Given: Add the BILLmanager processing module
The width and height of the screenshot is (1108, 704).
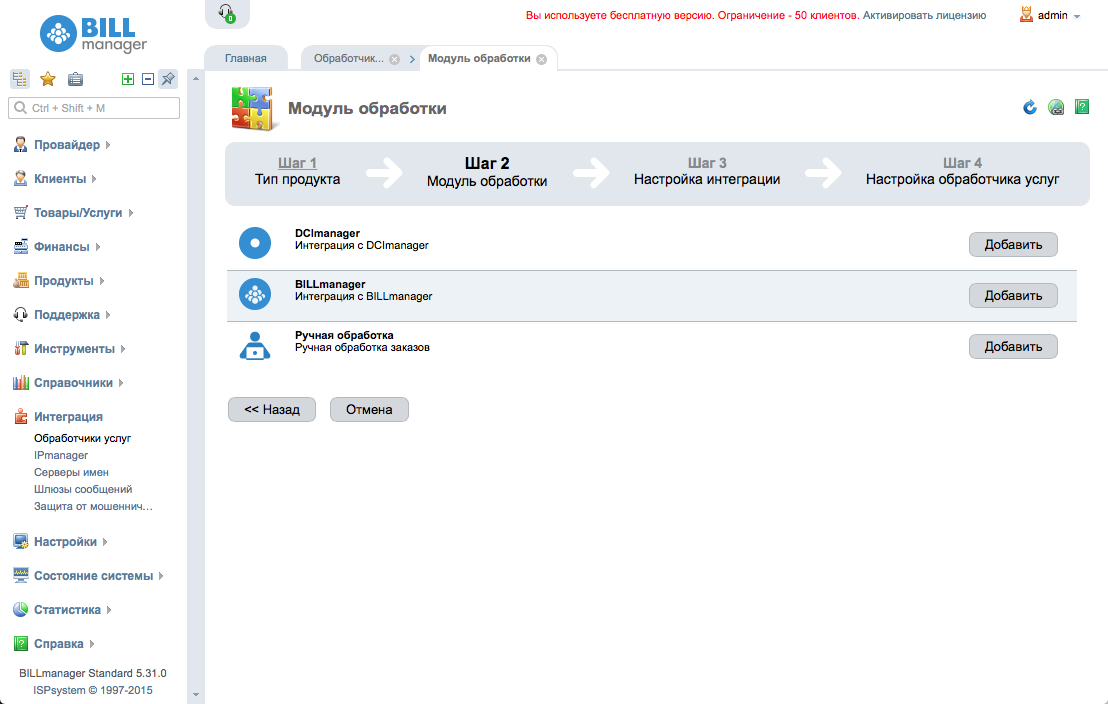Looking at the screenshot, I should tap(1013, 295).
